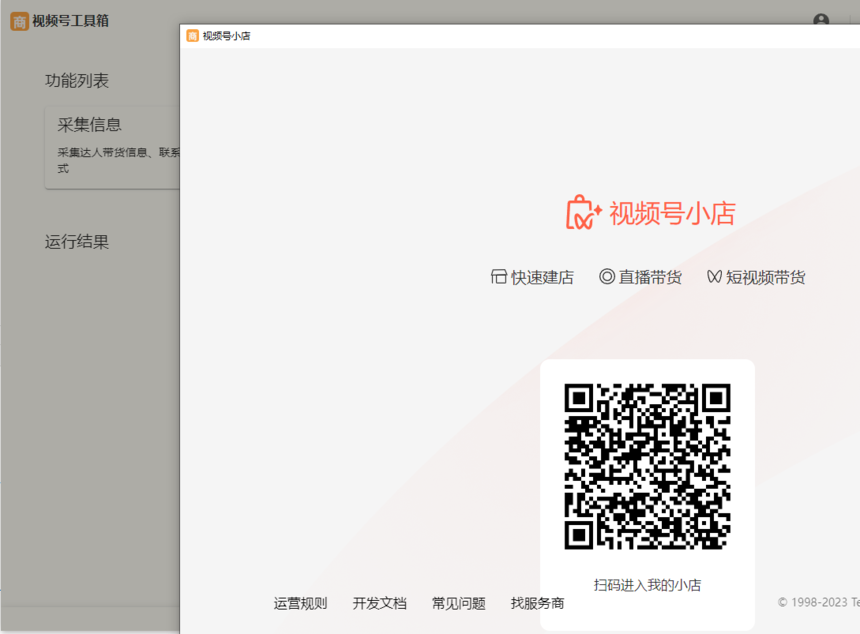Click the 直播带货 live broadcast icon
The height and width of the screenshot is (634, 860).
[x=607, y=276]
